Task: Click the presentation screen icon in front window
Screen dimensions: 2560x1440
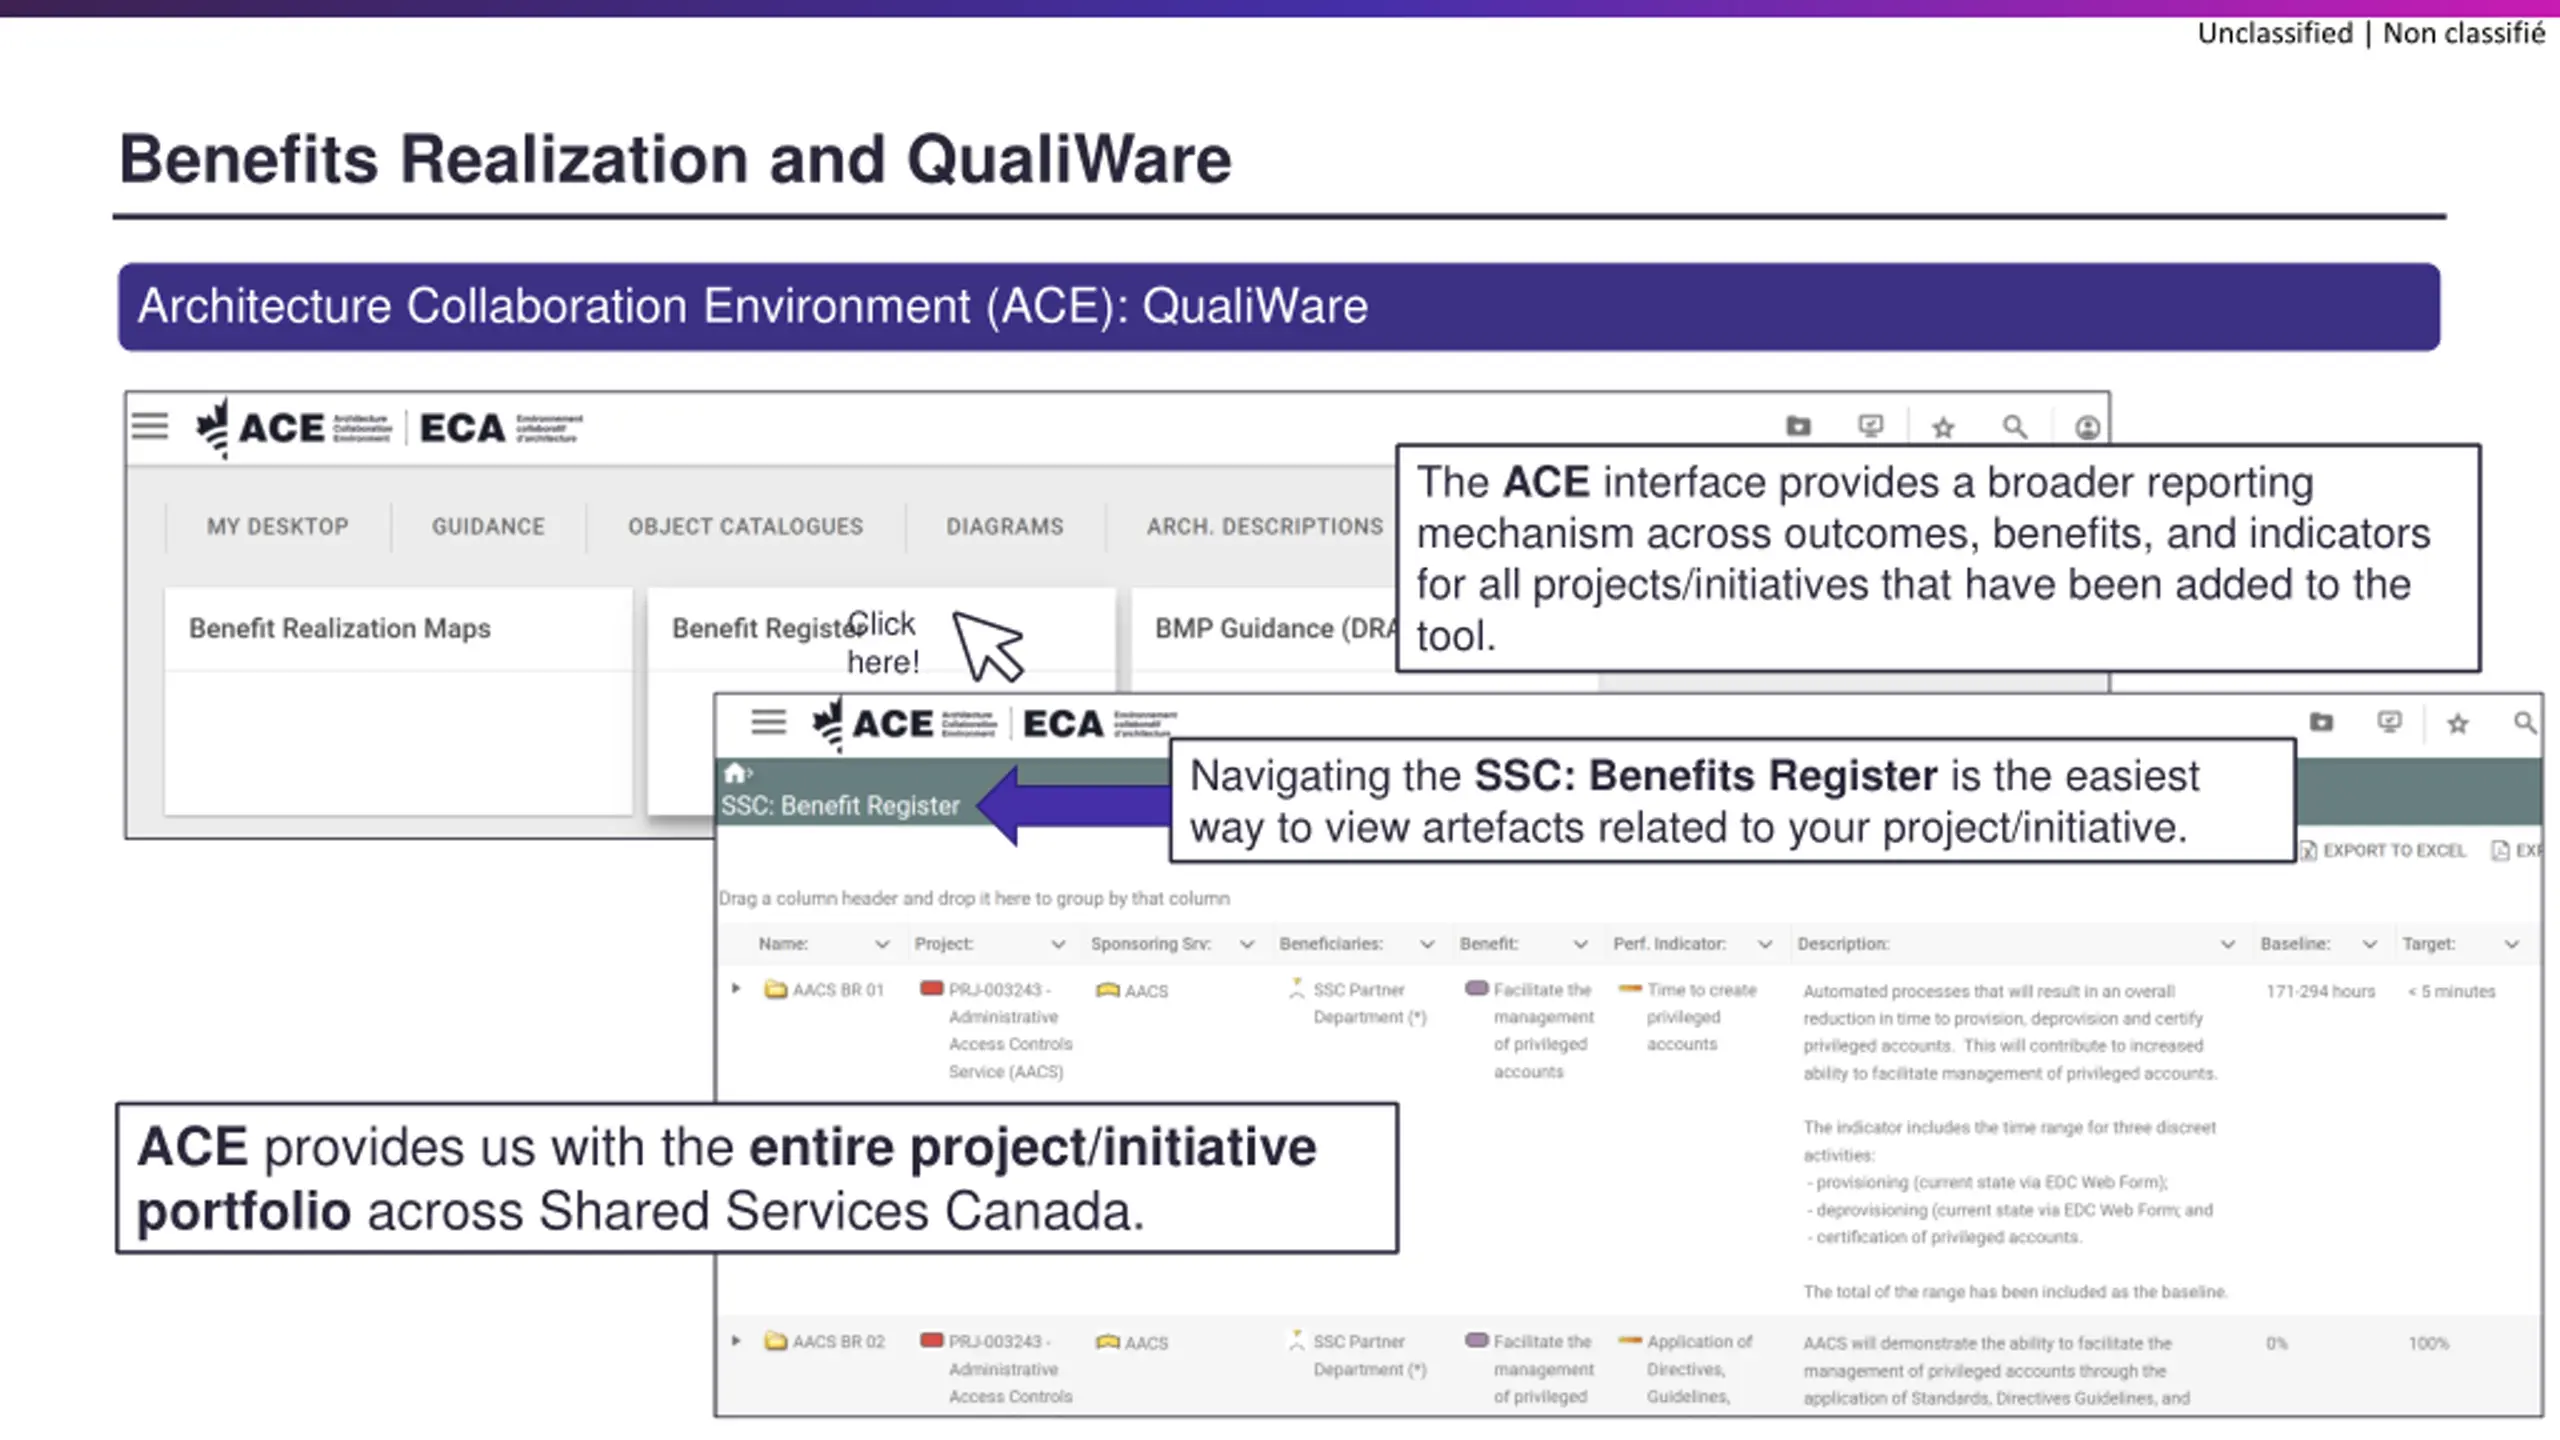Action: tap(2389, 722)
